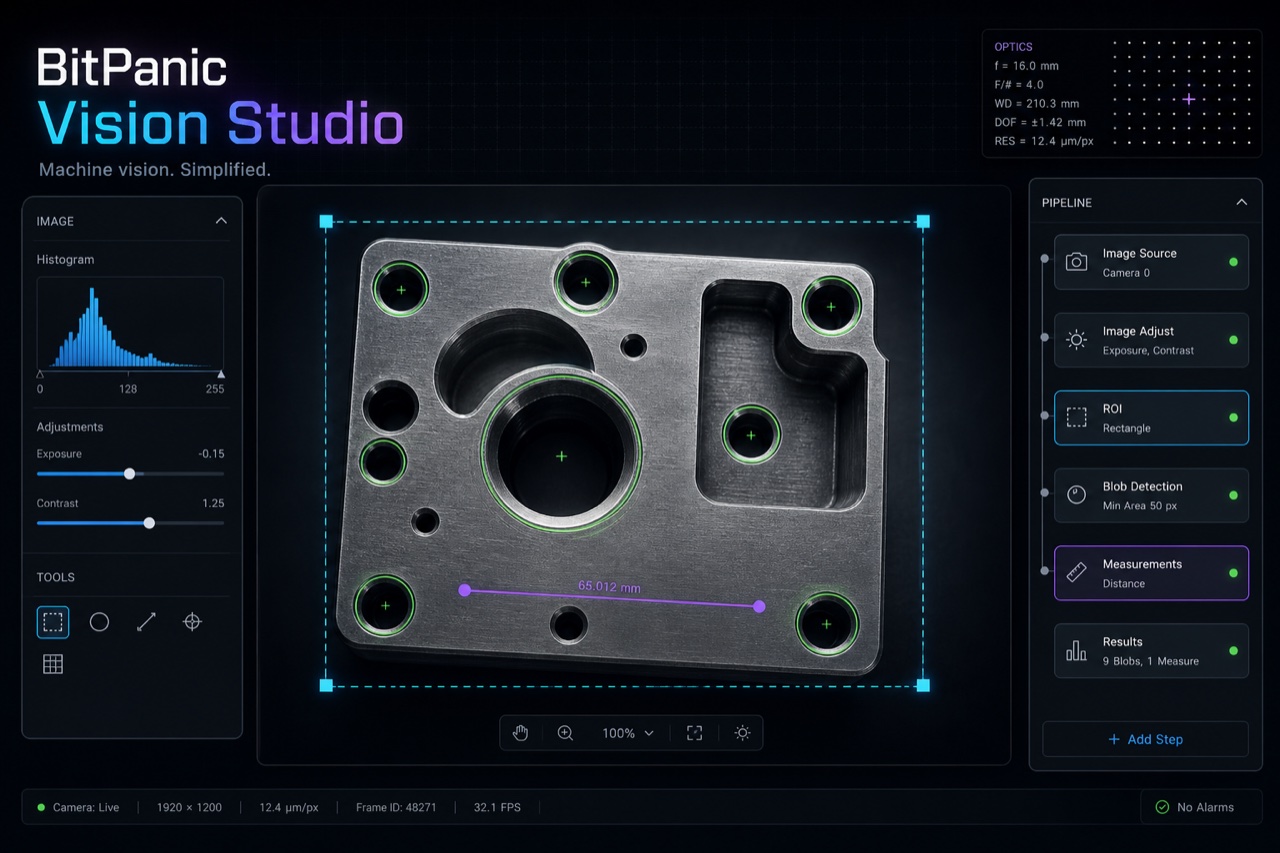Screen dimensions: 1280x853
Task: Click the Camera Live green status dot
Action: [x=41, y=807]
